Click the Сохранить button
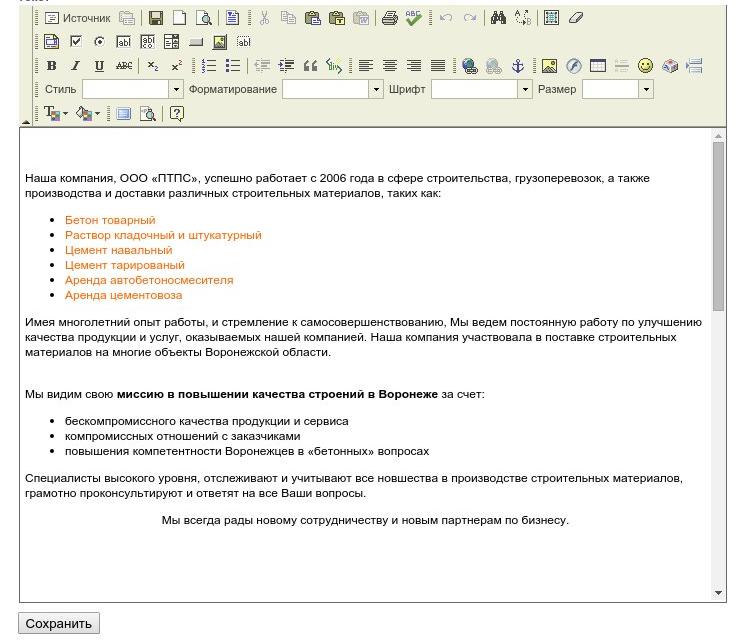The width and height of the screenshot is (742, 644). click(59, 623)
